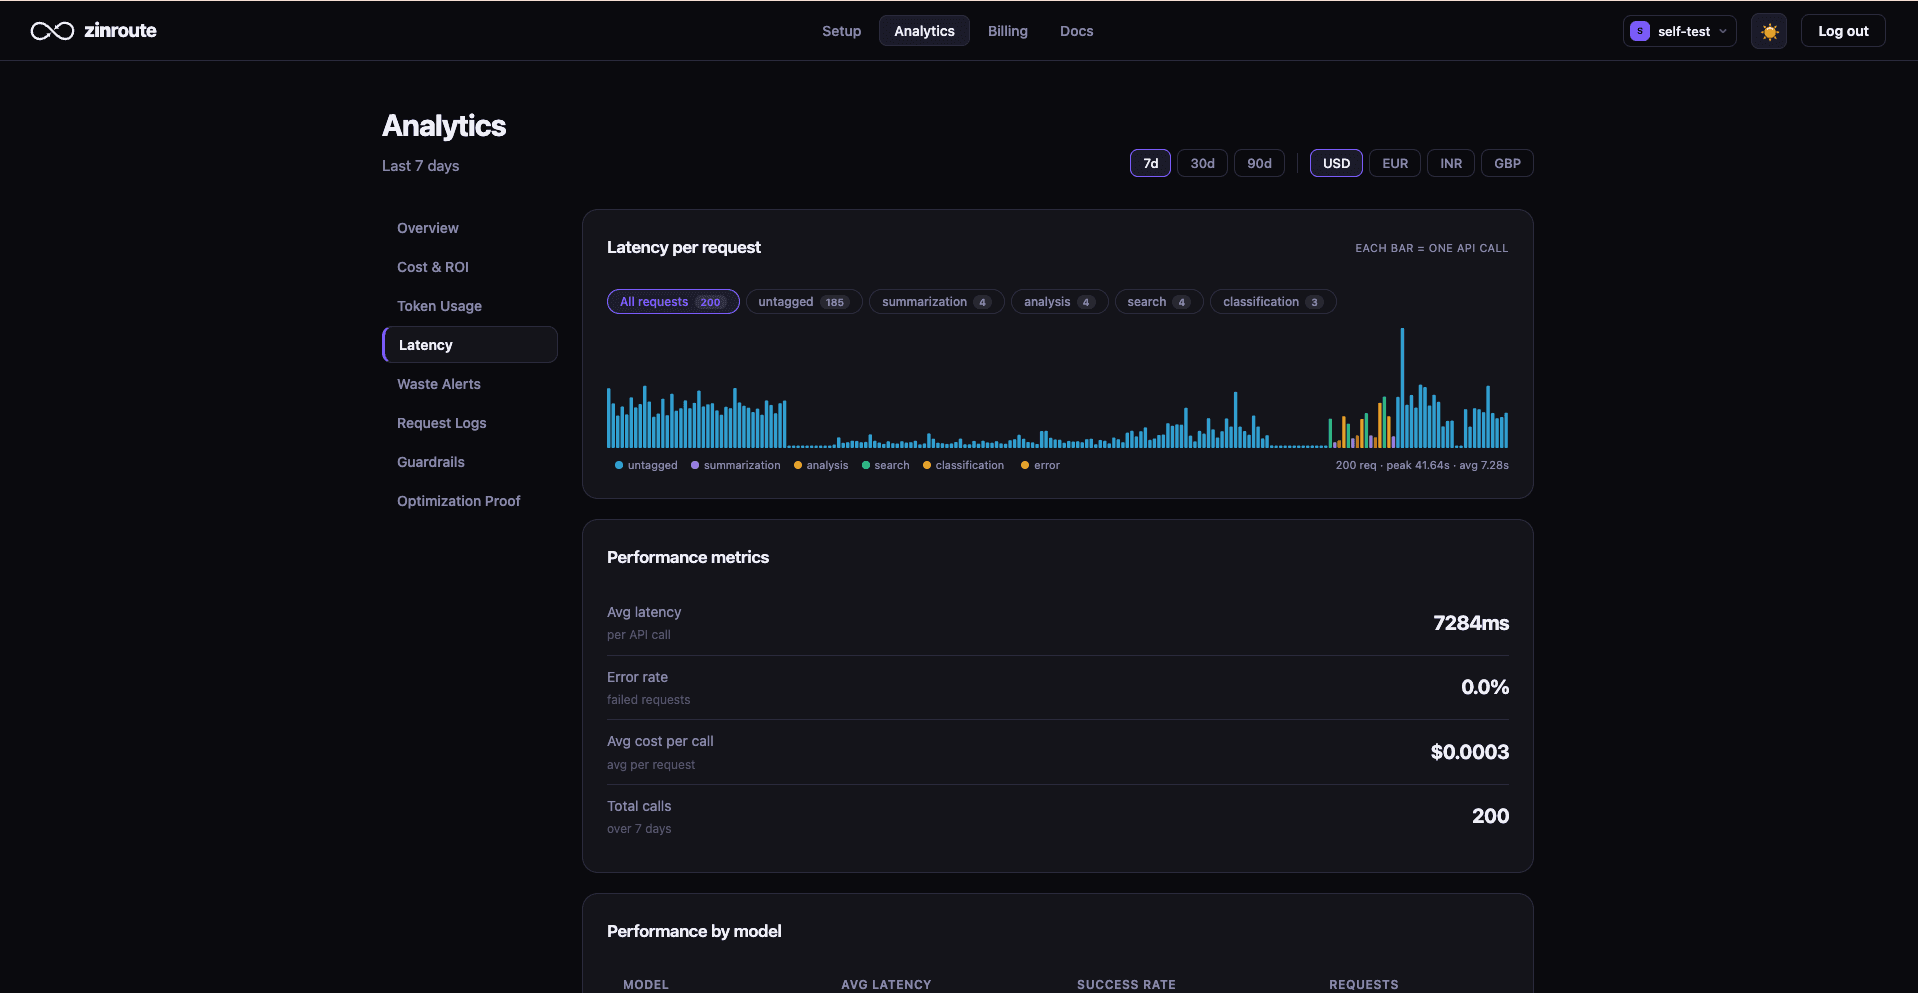The width and height of the screenshot is (1918, 993).
Task: Click the classification legend dot
Action: pyautogui.click(x=927, y=465)
